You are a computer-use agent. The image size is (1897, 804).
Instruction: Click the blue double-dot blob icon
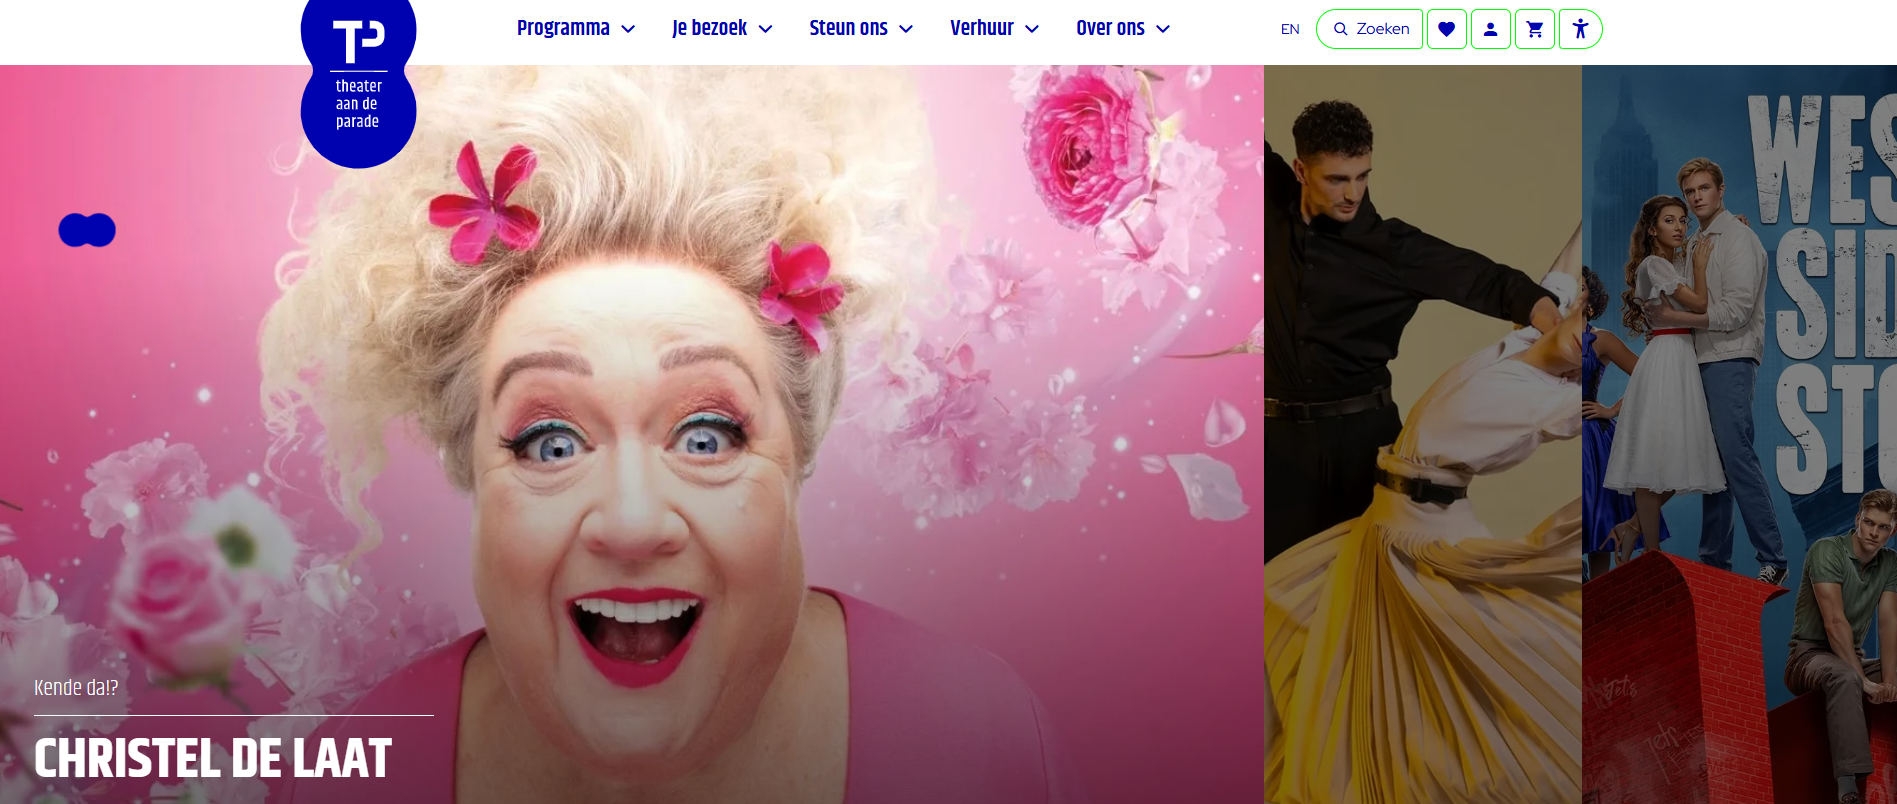click(87, 230)
